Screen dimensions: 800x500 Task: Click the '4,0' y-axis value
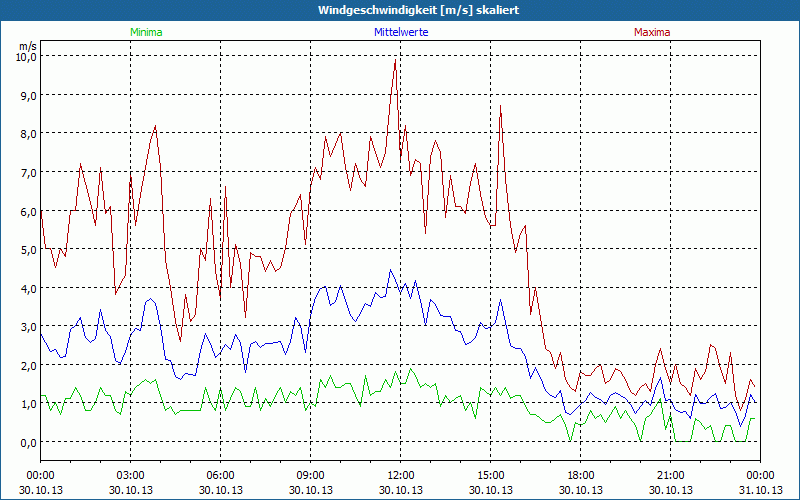coord(29,288)
